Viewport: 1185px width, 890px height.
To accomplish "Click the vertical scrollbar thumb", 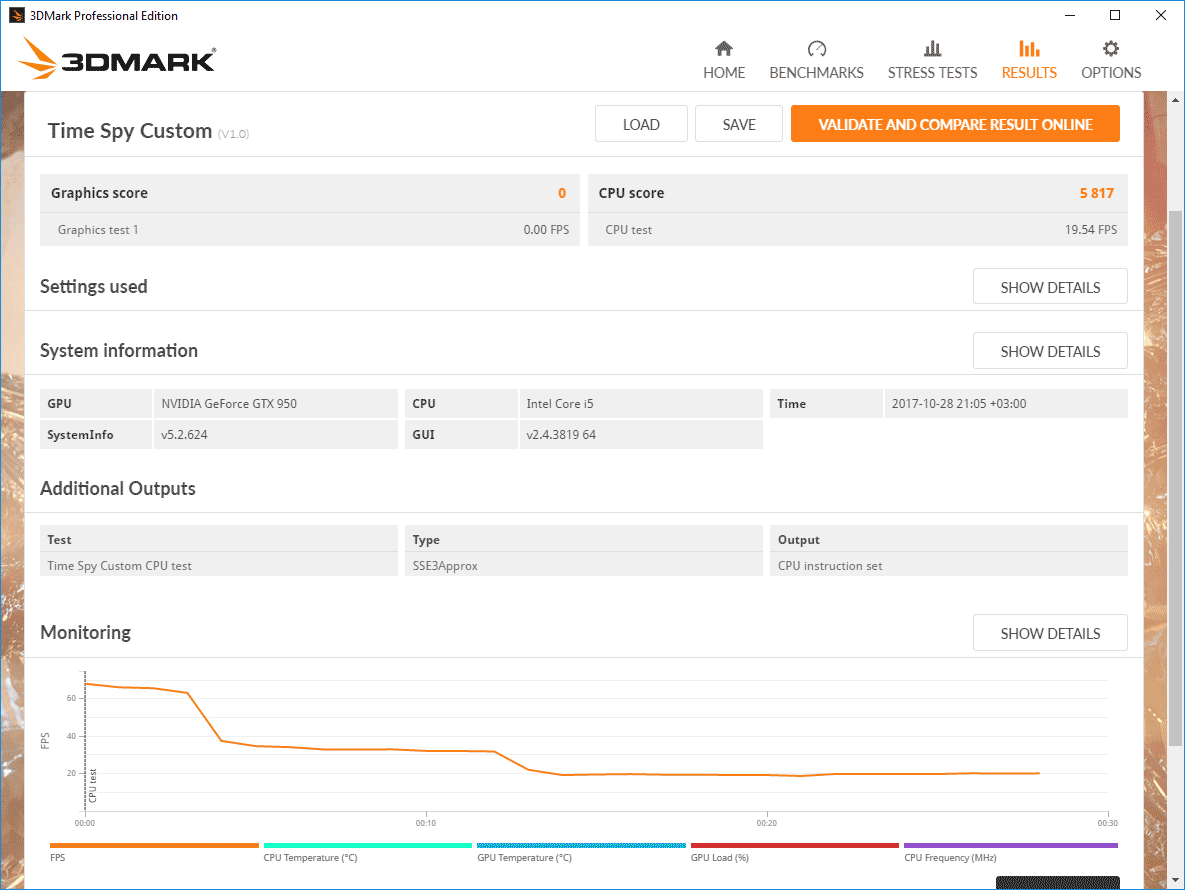I will click(1175, 476).
